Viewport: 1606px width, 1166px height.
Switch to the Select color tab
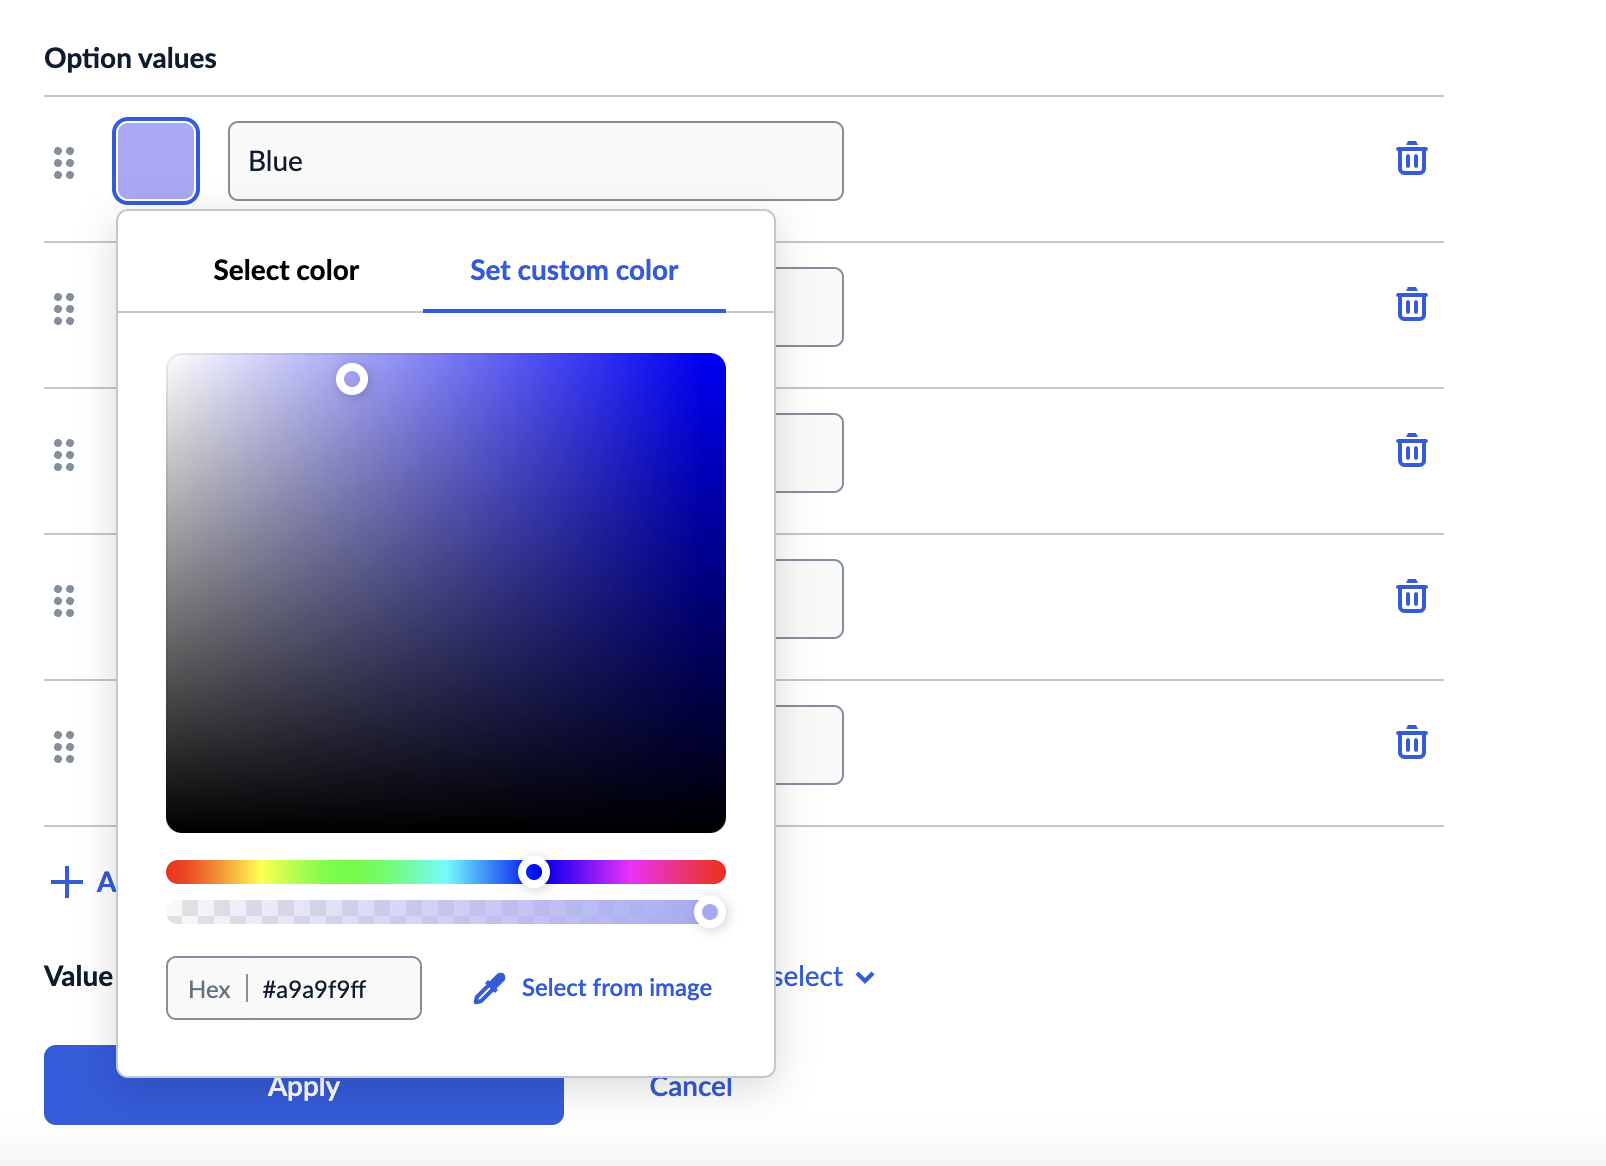click(286, 270)
